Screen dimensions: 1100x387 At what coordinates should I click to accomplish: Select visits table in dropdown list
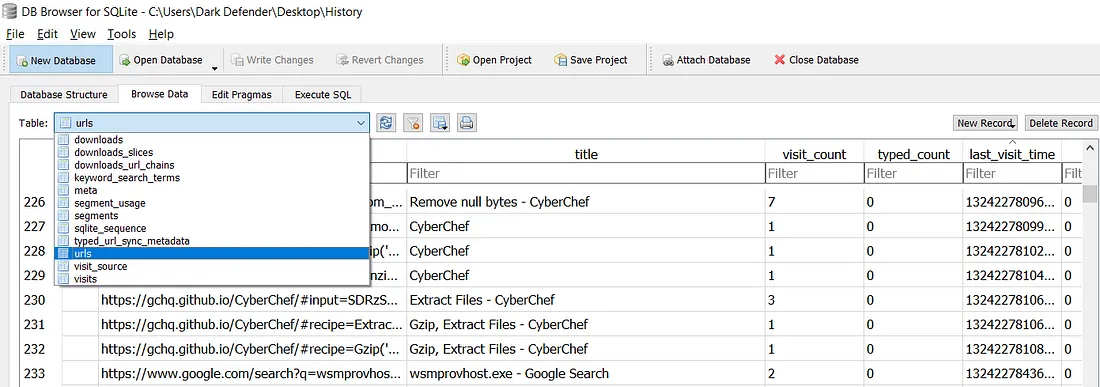tap(212, 279)
